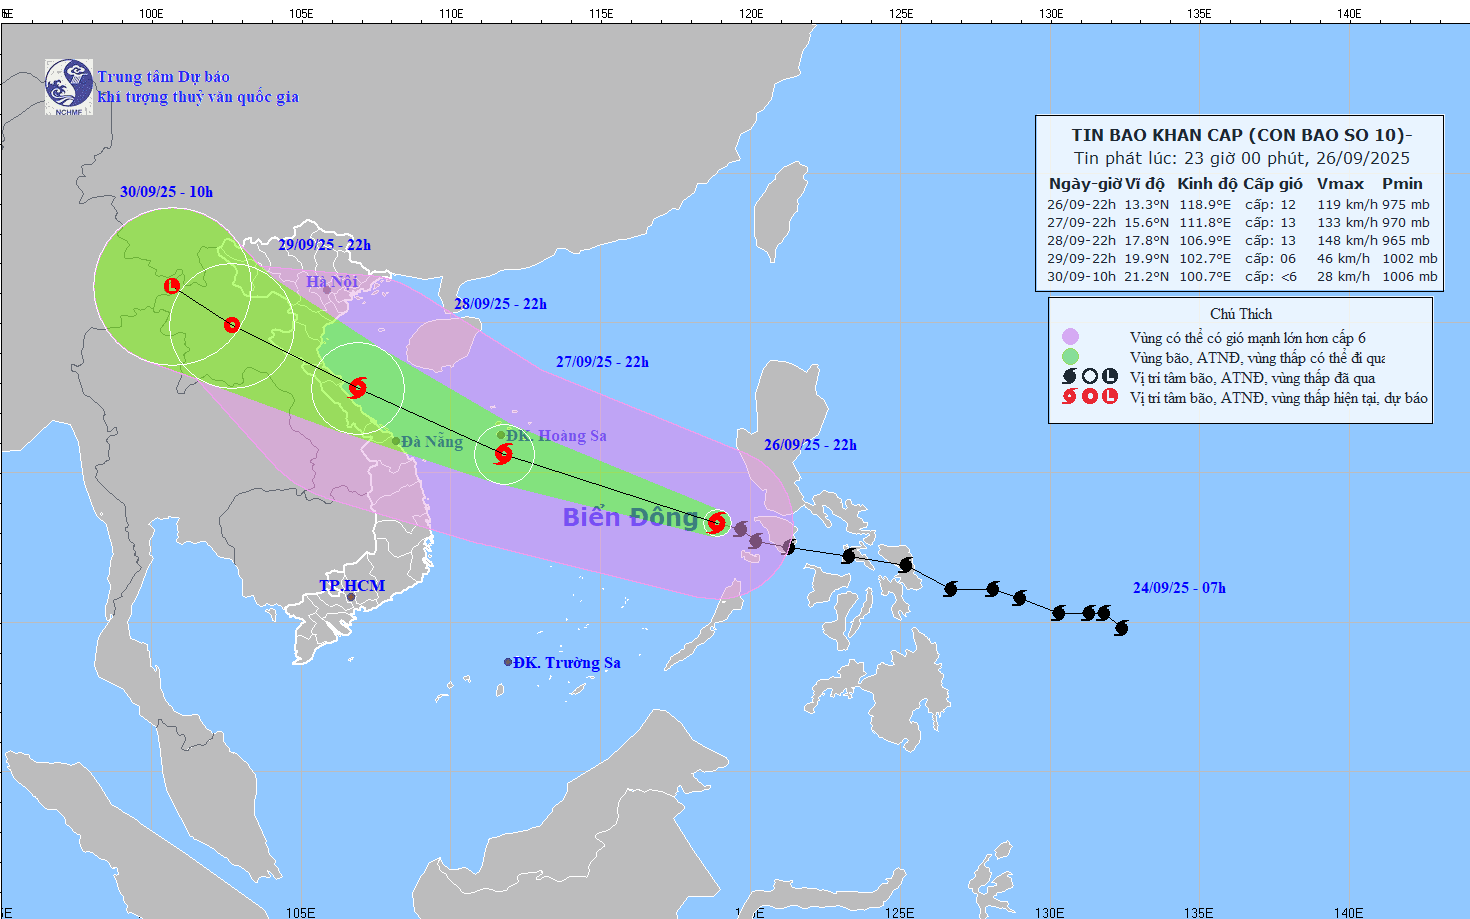
Task: Click the Biển Đông sea label
Action: tap(630, 517)
